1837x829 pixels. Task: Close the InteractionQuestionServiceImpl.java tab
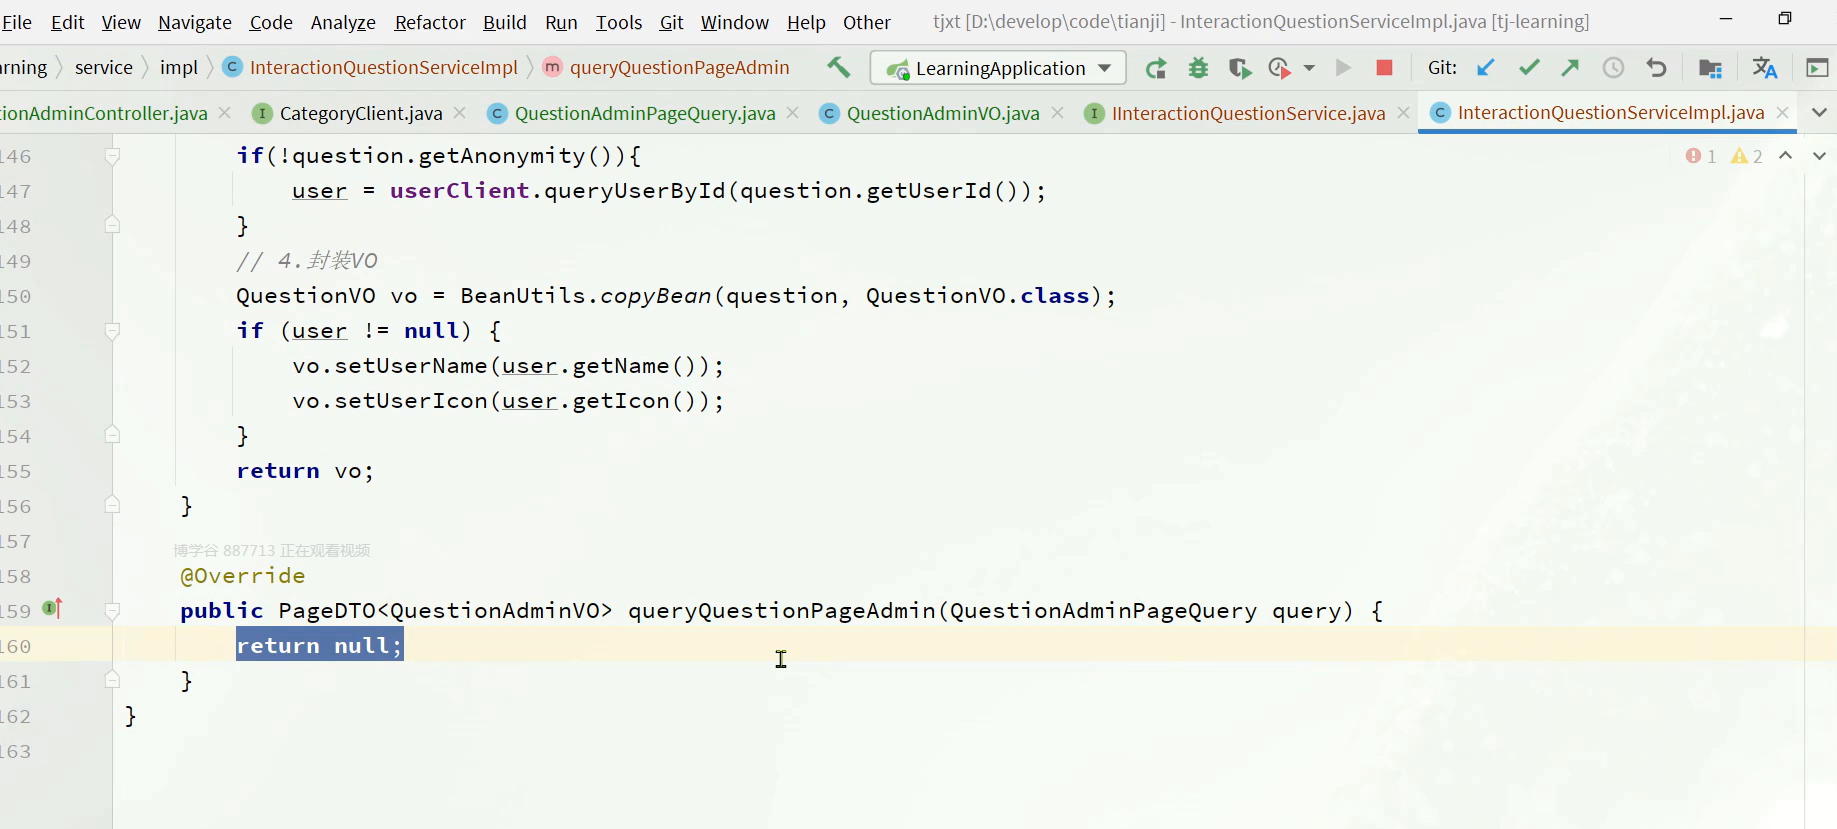[x=1783, y=113]
